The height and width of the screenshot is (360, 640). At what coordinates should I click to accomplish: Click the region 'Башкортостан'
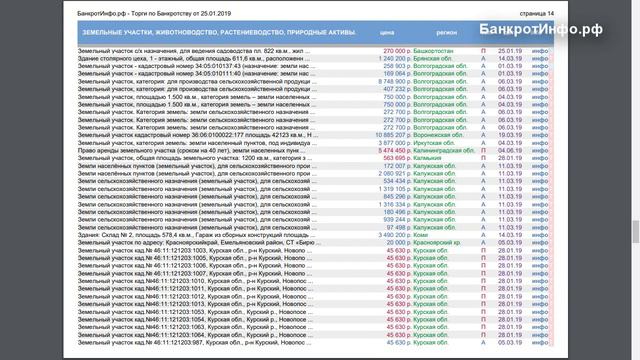pyautogui.click(x=433, y=51)
